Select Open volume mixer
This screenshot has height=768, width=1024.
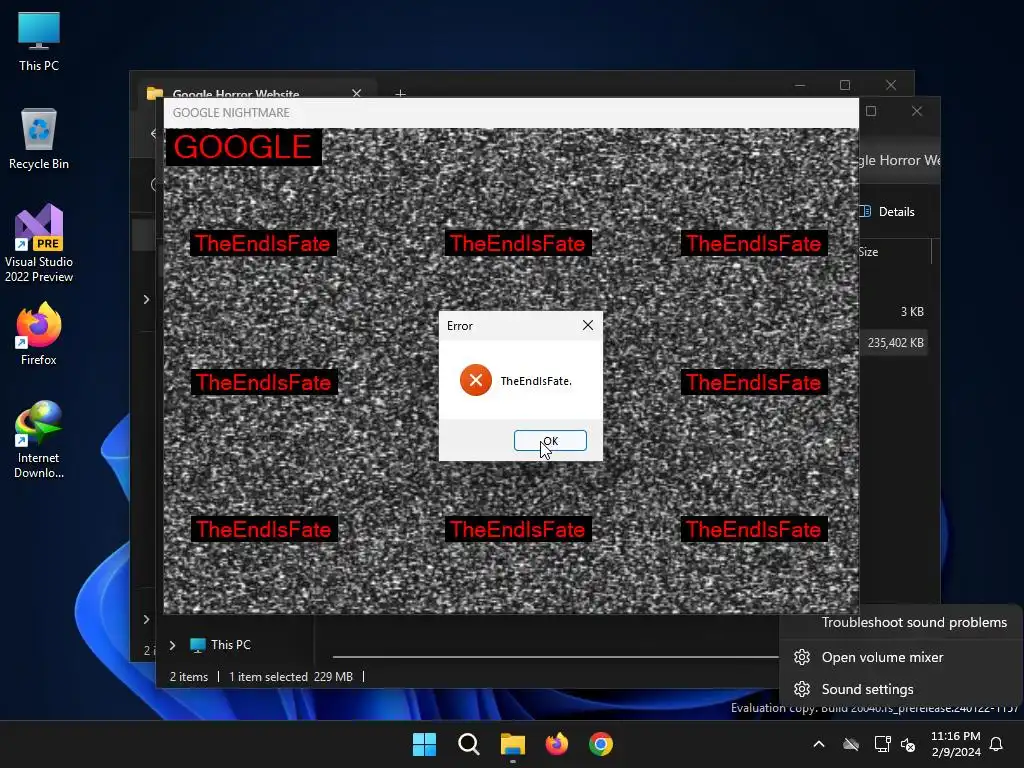pos(882,657)
